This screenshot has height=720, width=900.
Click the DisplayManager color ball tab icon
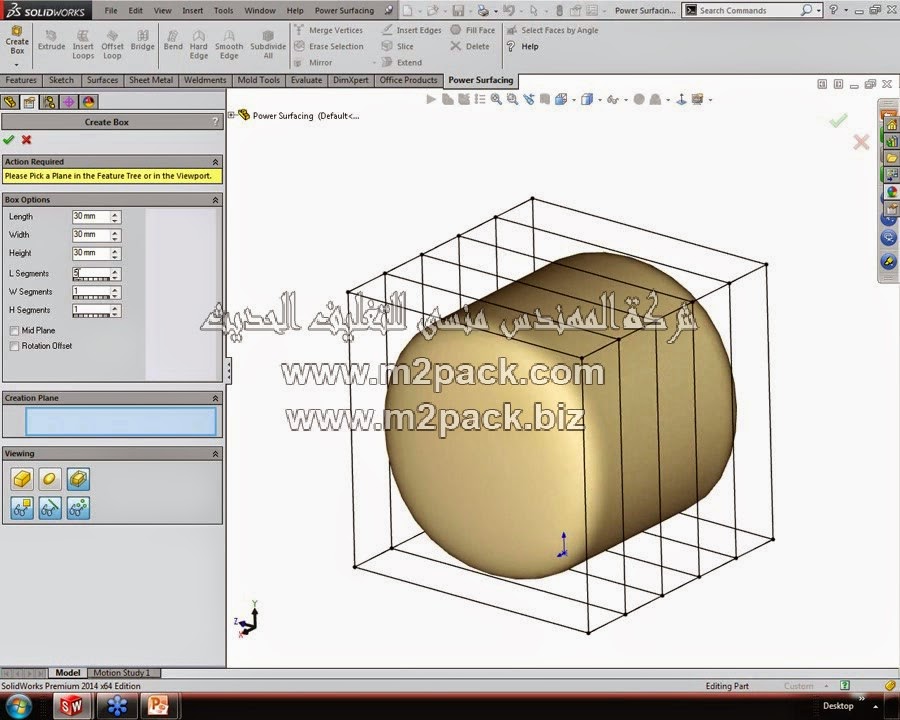pos(88,102)
